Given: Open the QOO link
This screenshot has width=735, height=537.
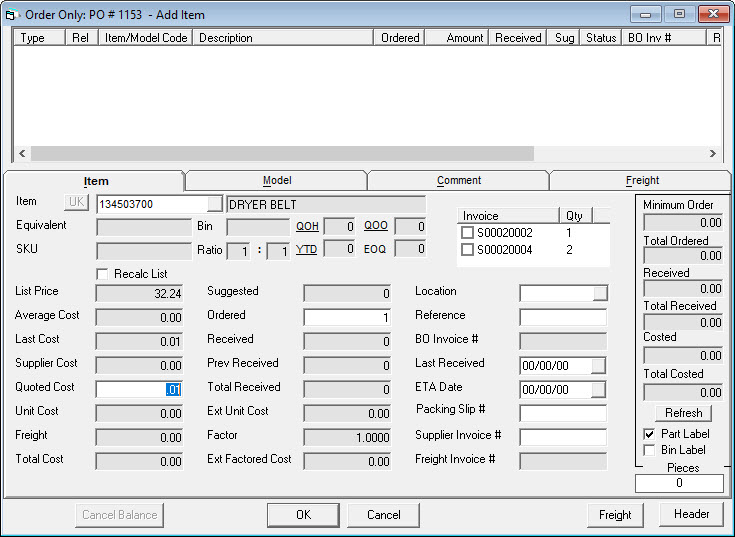Looking at the screenshot, I should pos(375,226).
